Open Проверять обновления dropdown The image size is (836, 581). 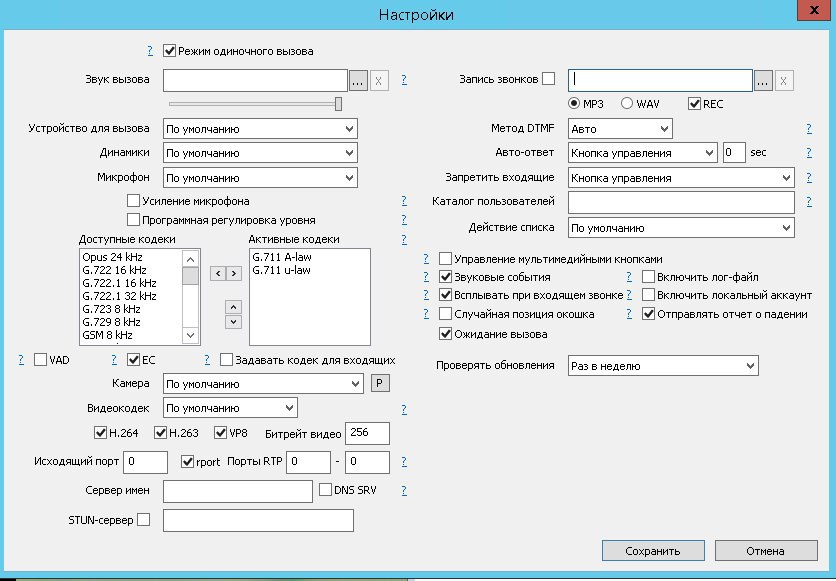click(x=663, y=366)
